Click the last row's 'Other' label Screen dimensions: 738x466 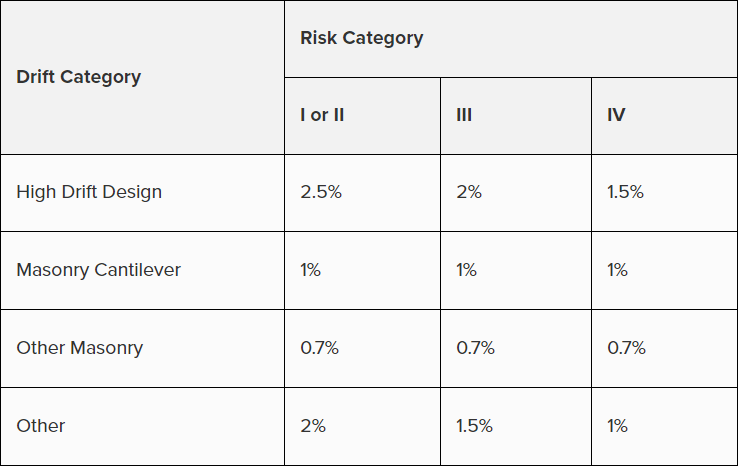click(x=41, y=425)
